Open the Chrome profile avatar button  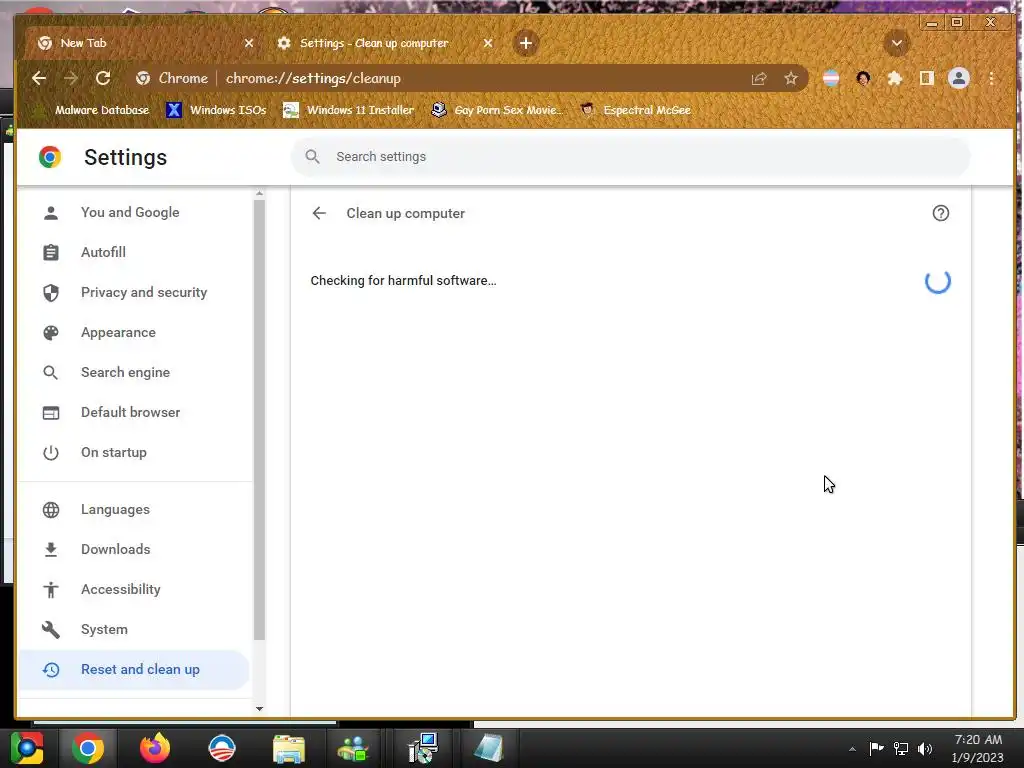[959, 78]
